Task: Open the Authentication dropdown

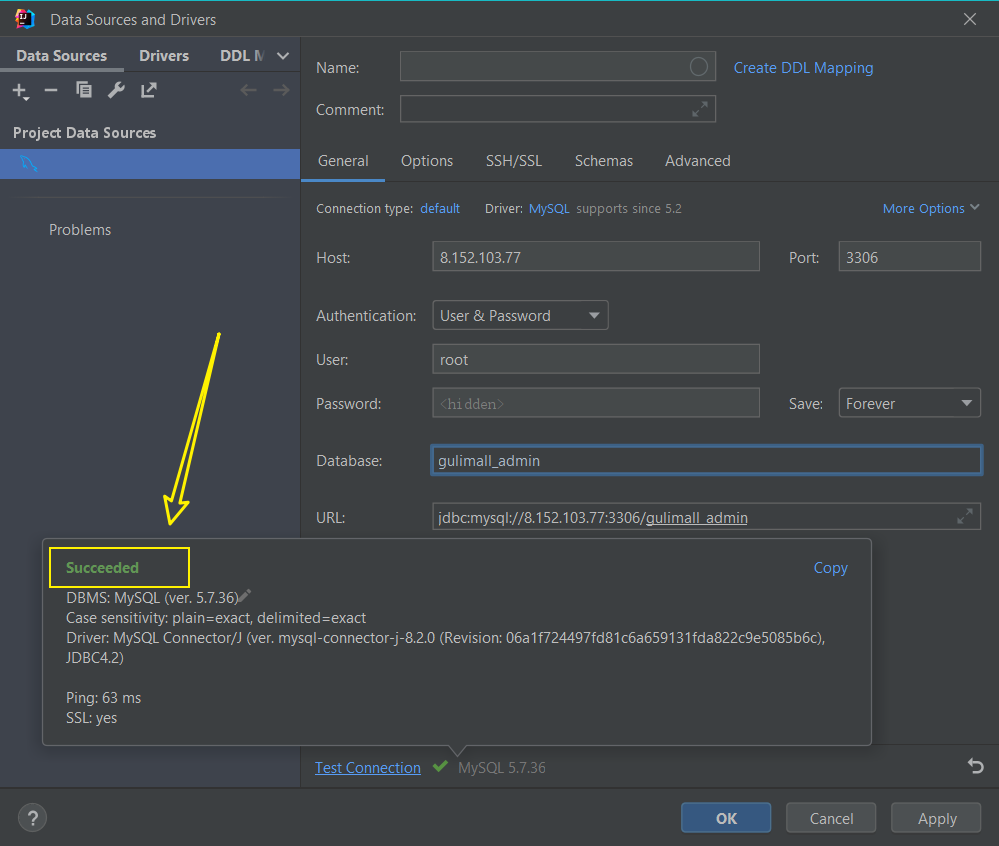Action: [520, 315]
